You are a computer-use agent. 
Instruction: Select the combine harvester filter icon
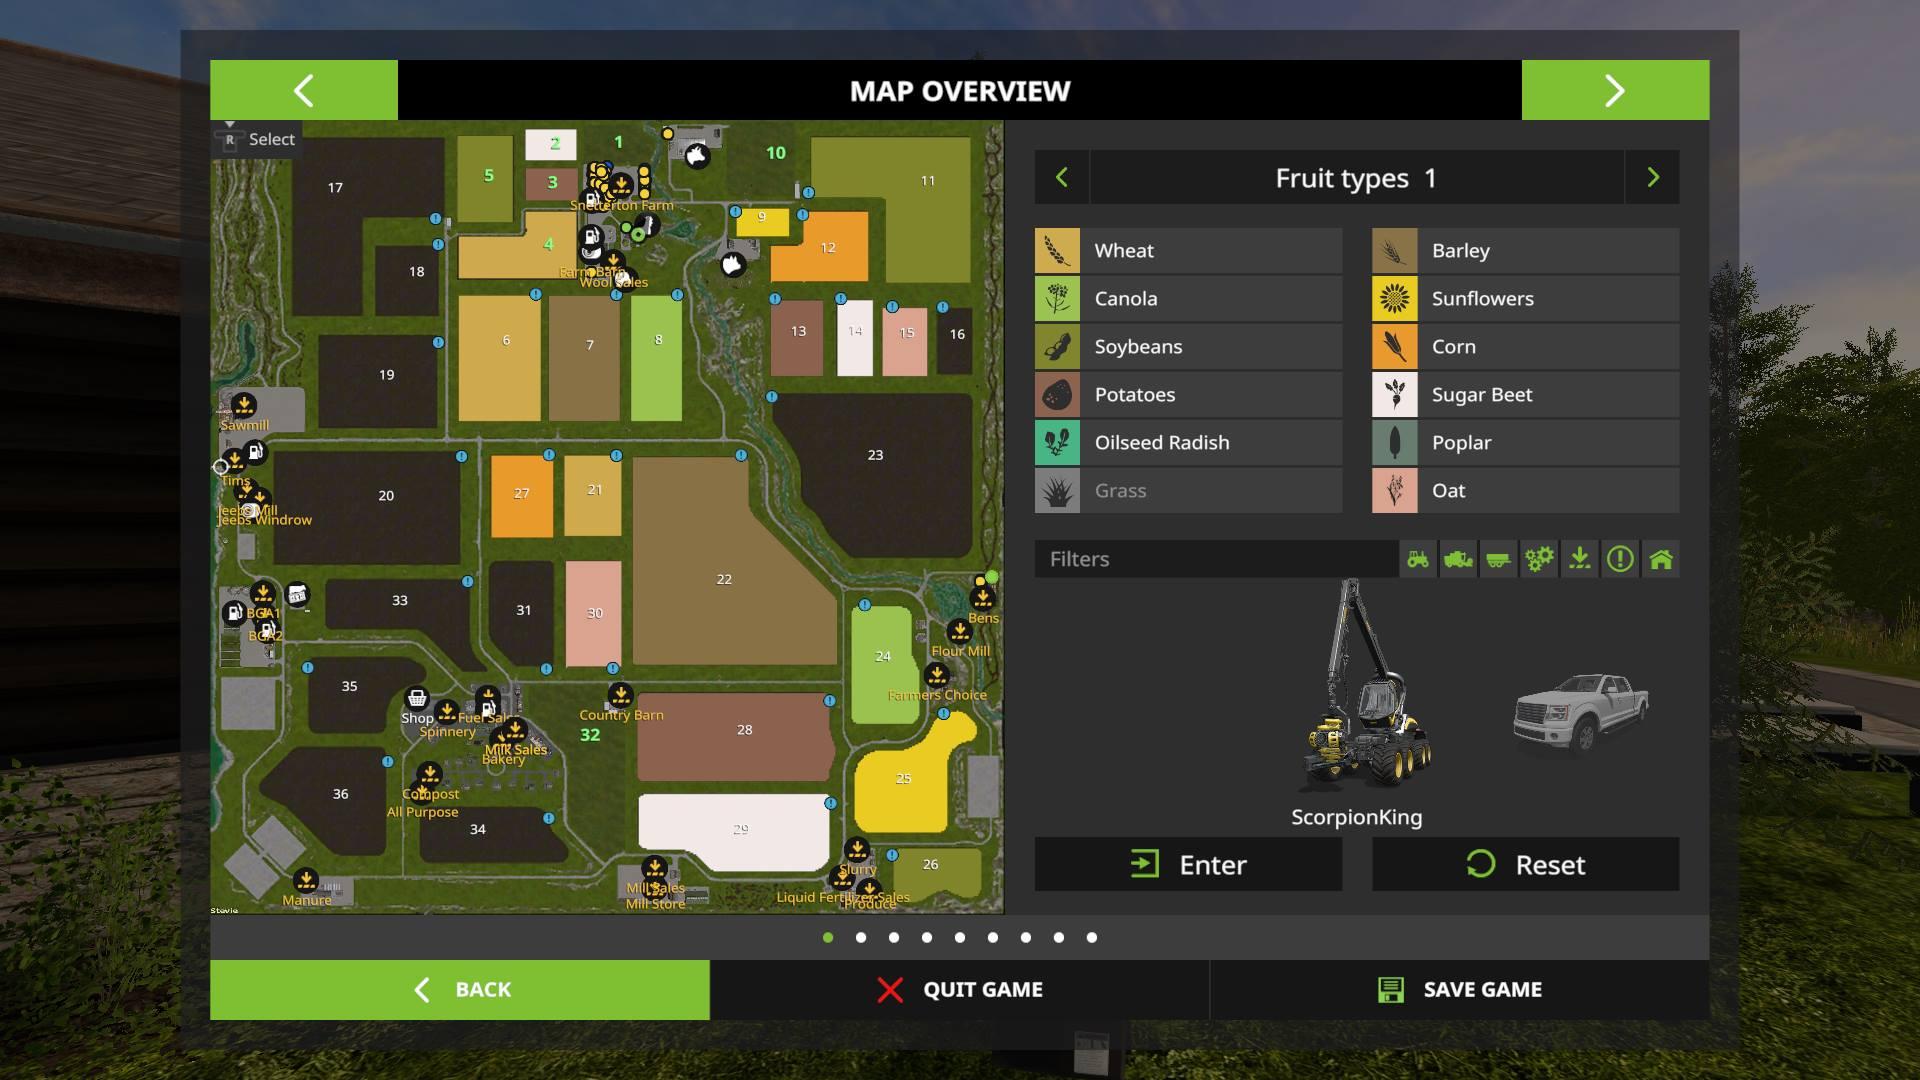pyautogui.click(x=1457, y=558)
